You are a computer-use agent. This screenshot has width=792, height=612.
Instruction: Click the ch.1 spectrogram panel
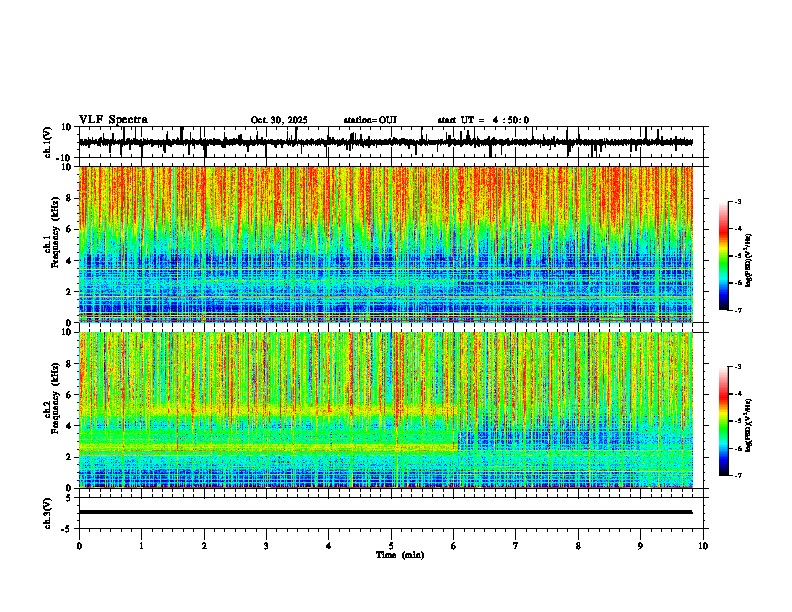pyautogui.click(x=386, y=244)
